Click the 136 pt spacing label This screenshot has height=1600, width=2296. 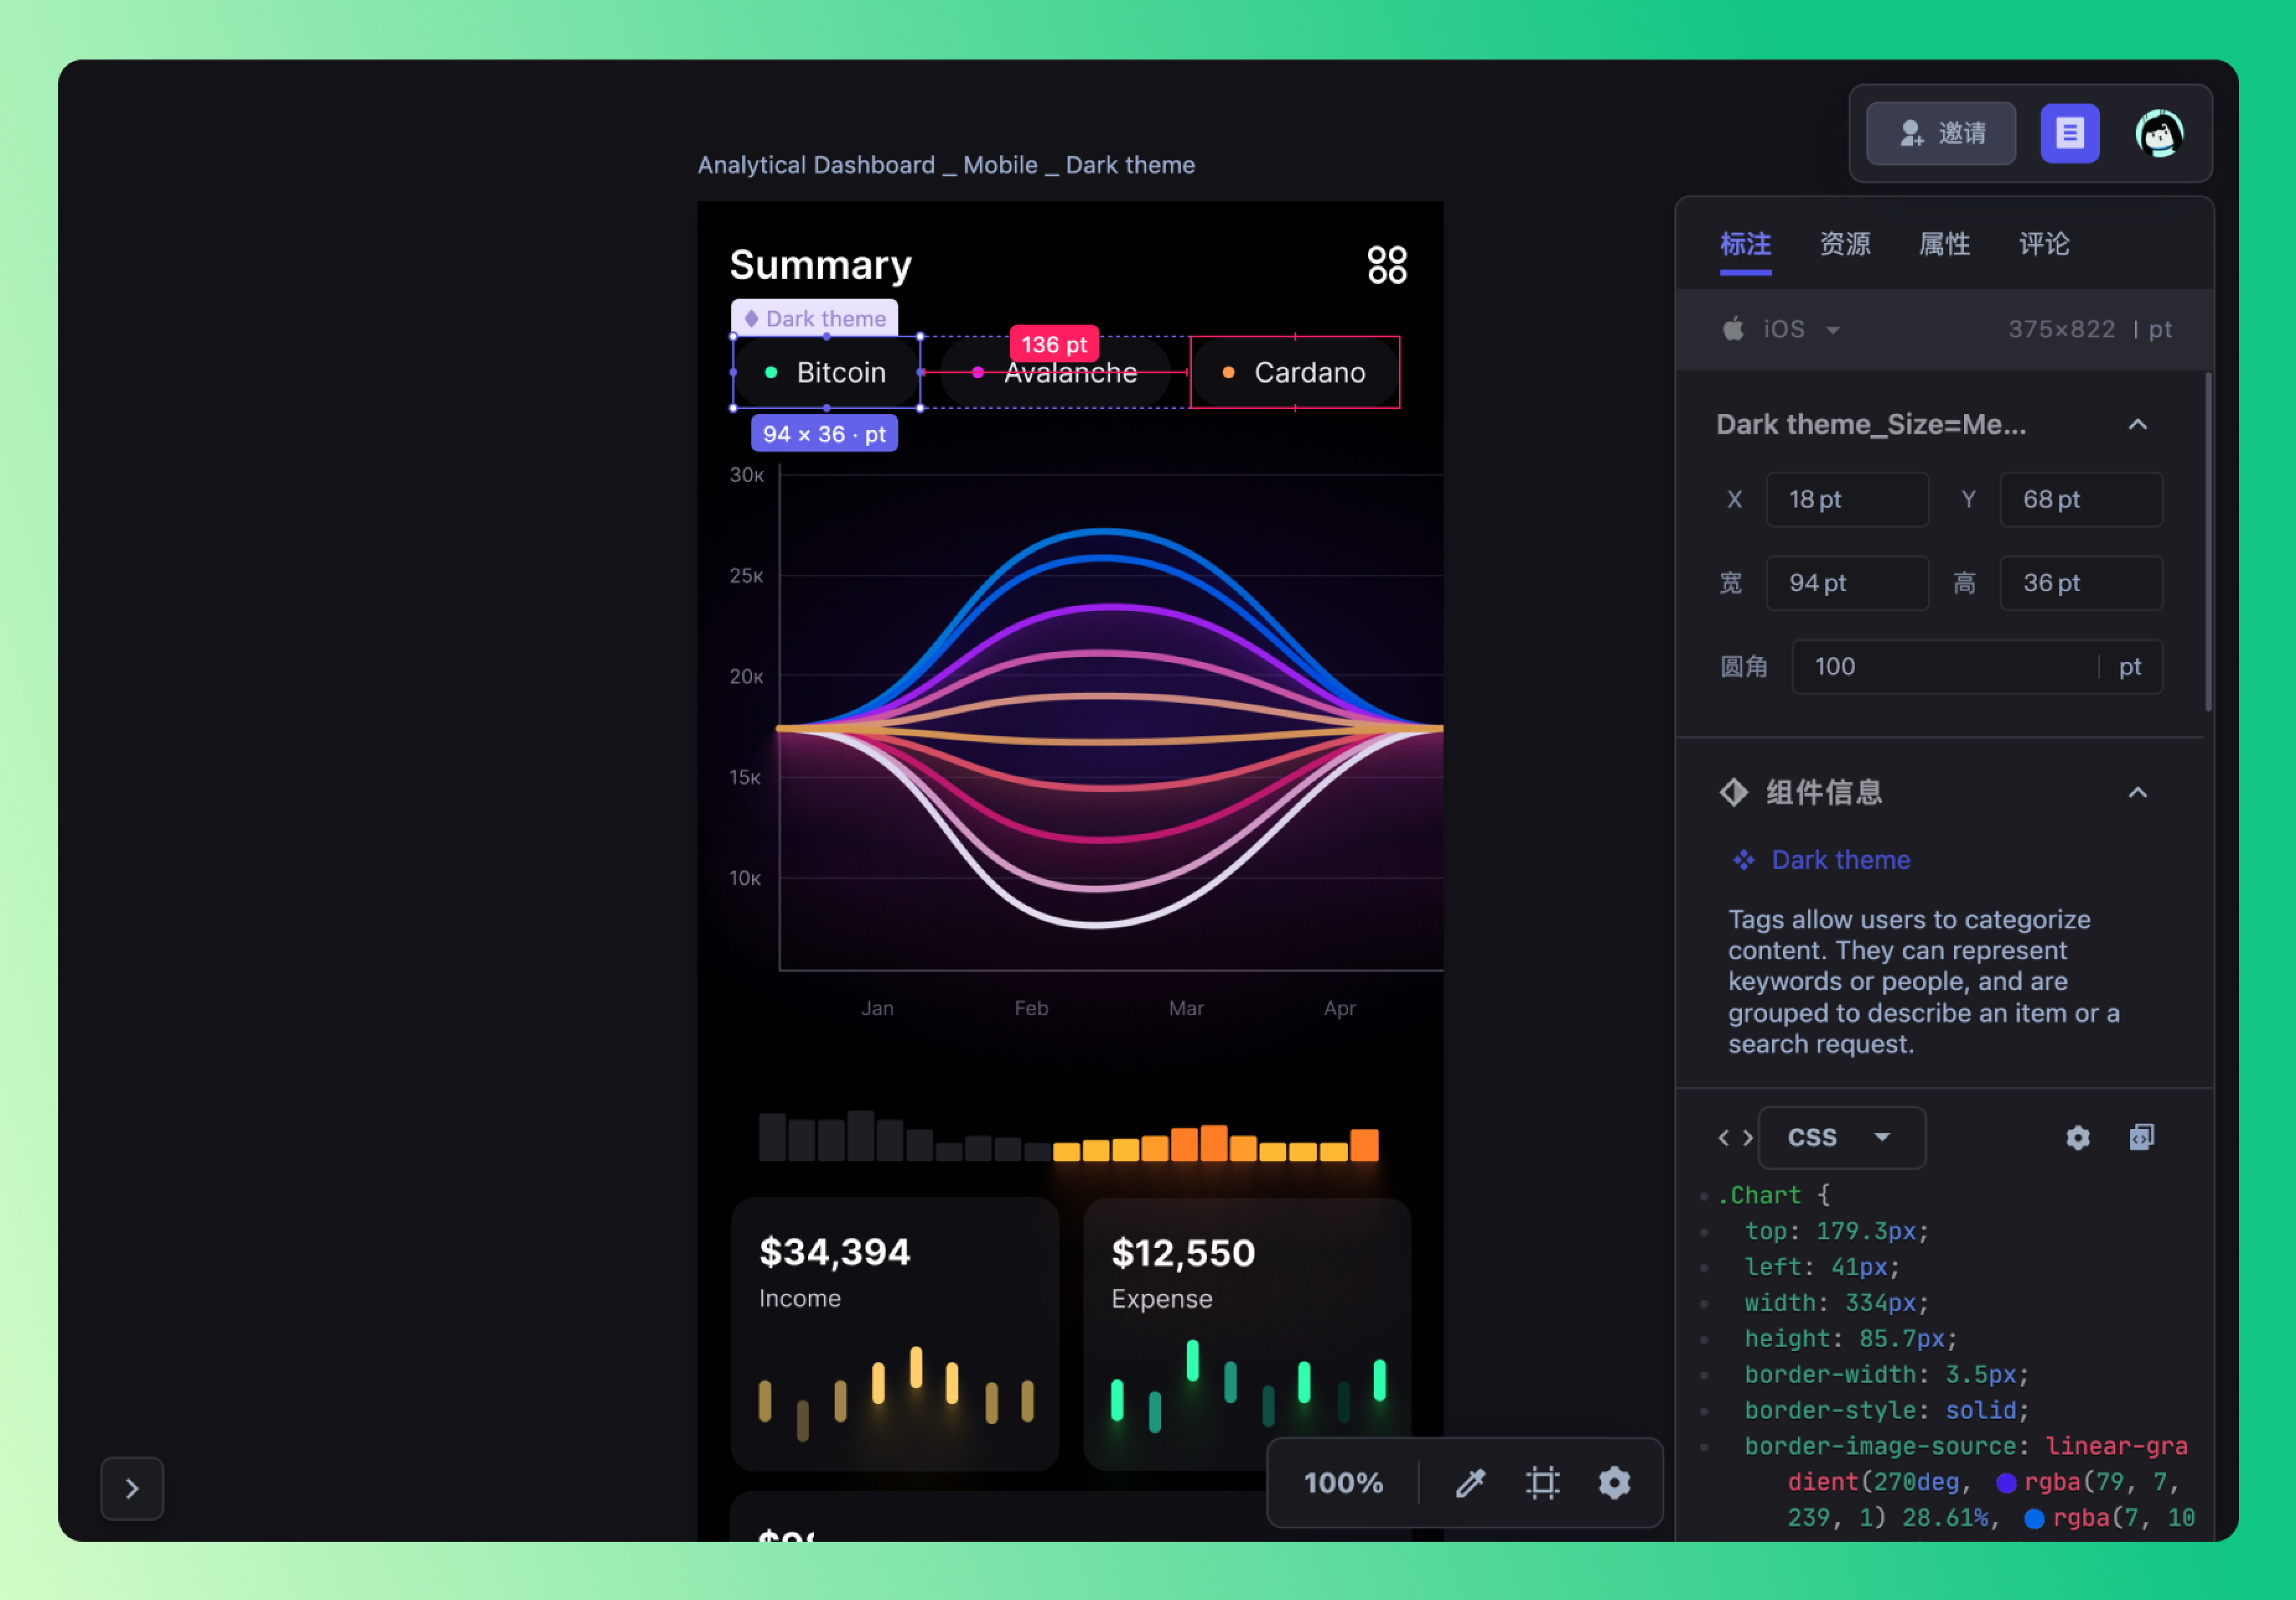click(1054, 344)
